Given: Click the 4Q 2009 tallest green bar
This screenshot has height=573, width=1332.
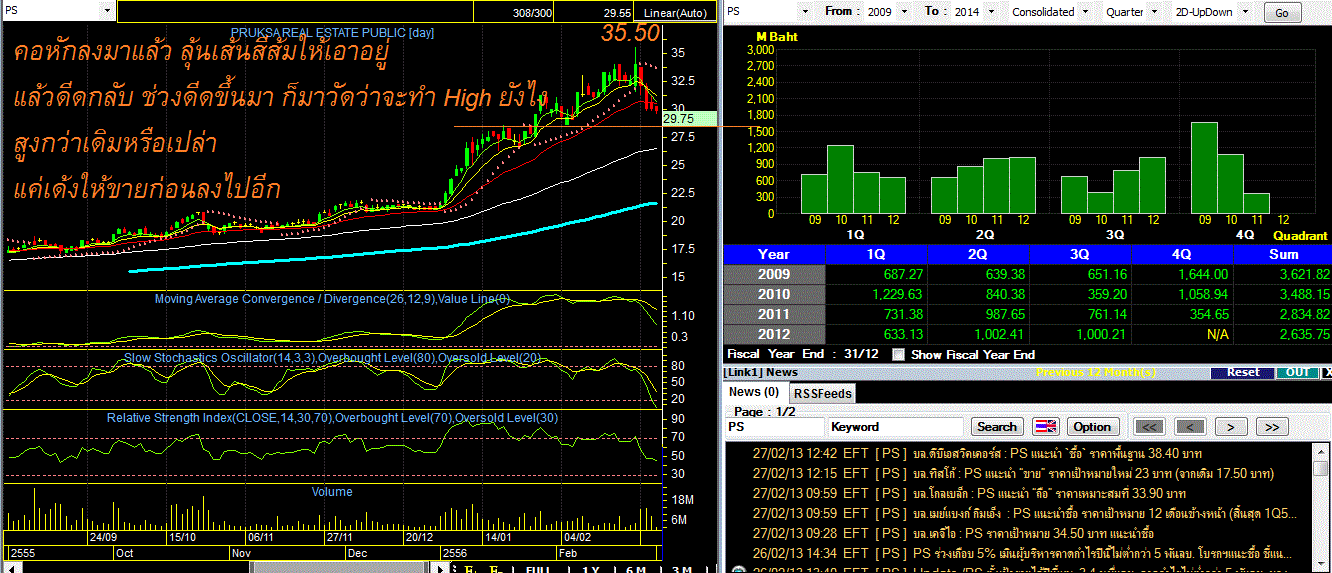Looking at the screenshot, I should click(x=1203, y=168).
